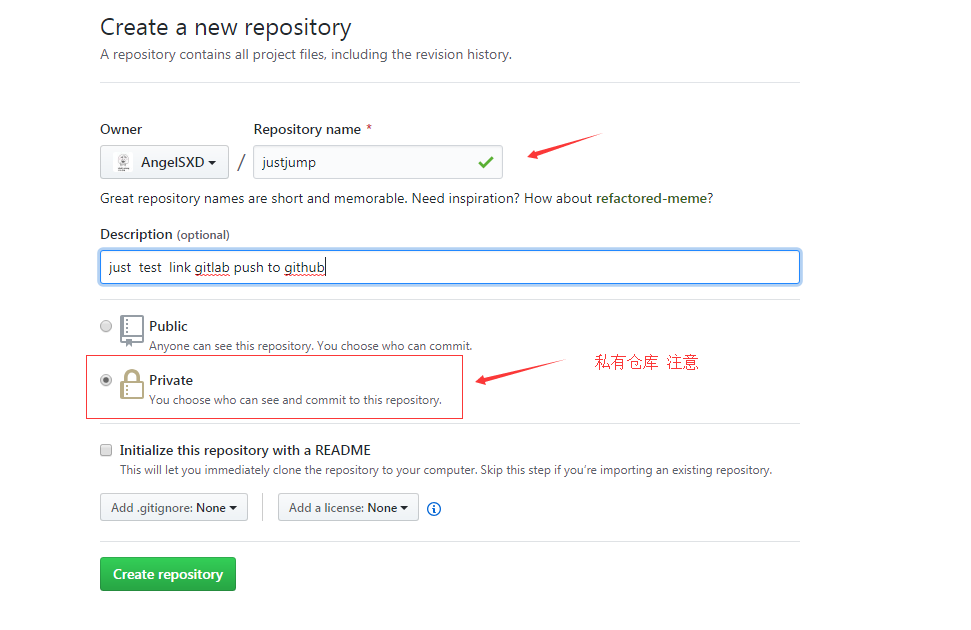Click the Create repository button
This screenshot has width=971, height=630.
click(x=168, y=574)
